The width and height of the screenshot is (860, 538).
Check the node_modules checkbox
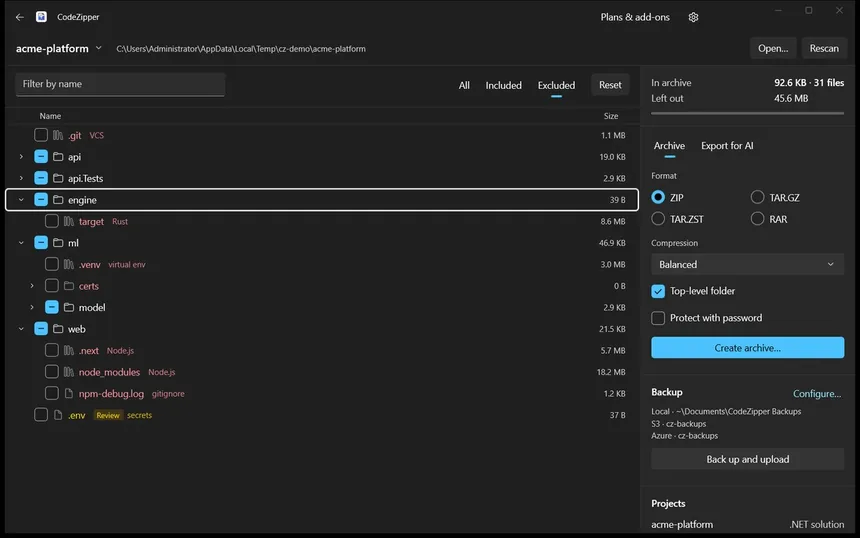tap(52, 372)
